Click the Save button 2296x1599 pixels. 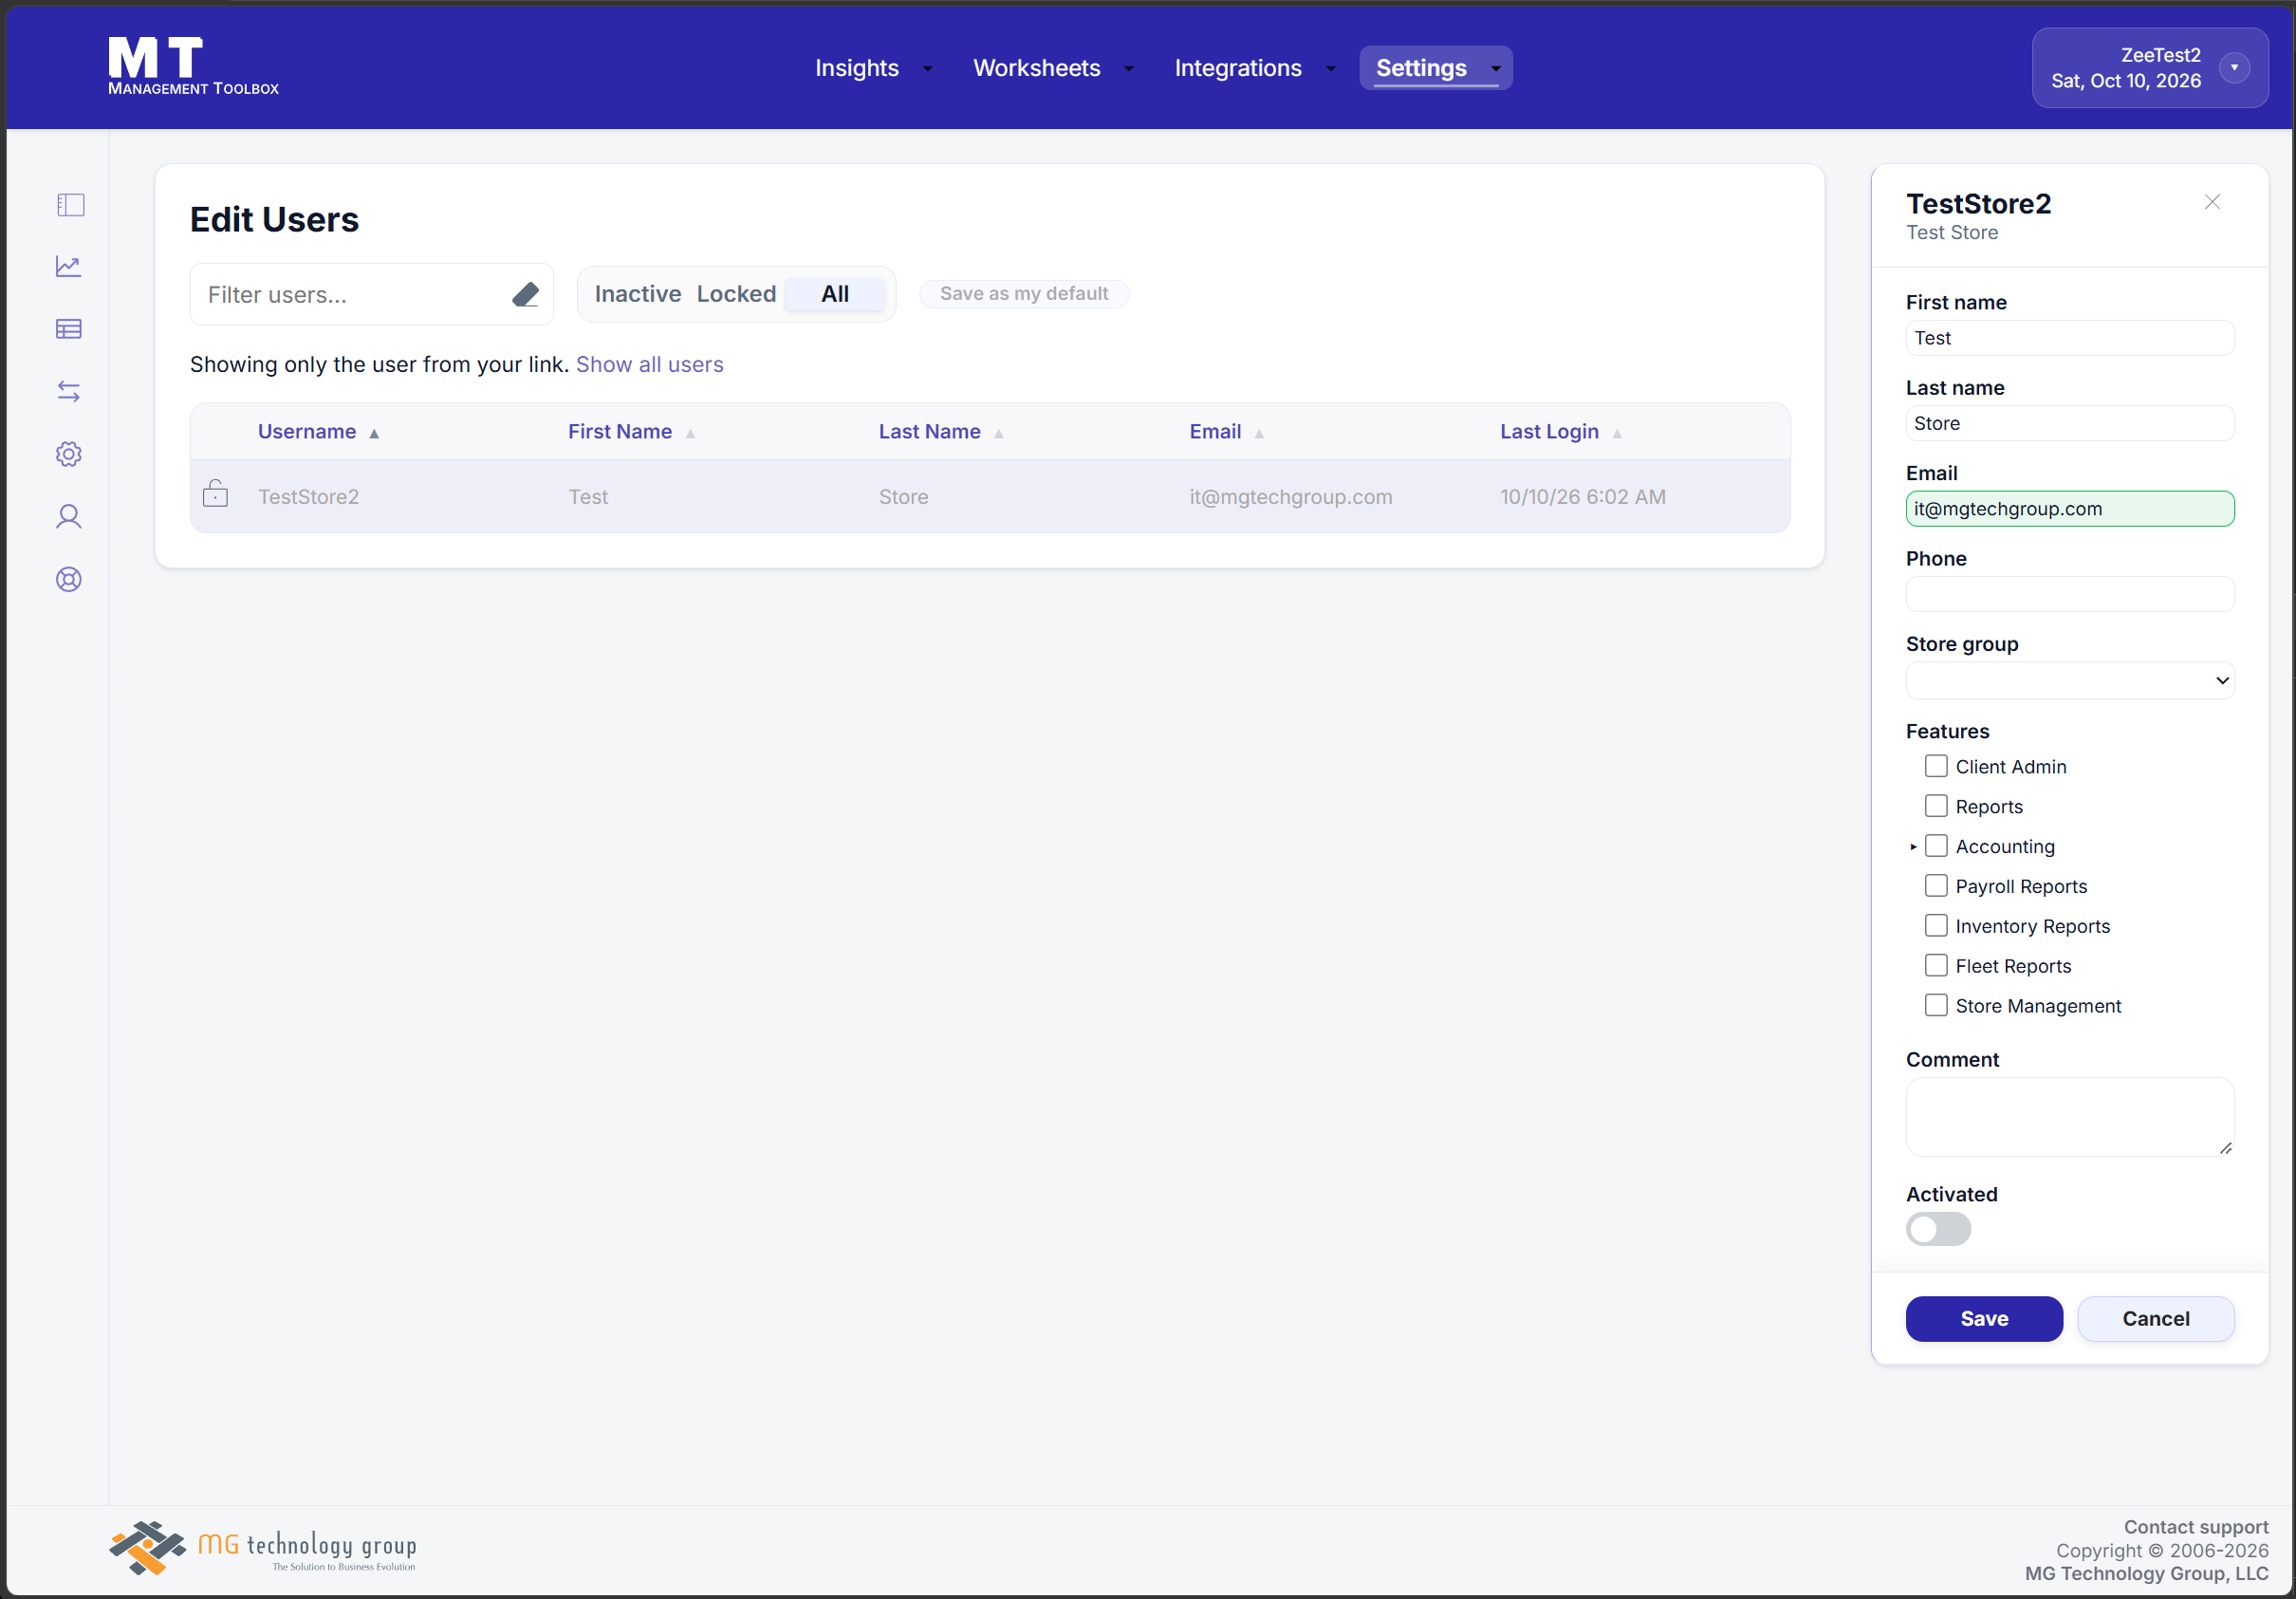pyautogui.click(x=1983, y=1318)
